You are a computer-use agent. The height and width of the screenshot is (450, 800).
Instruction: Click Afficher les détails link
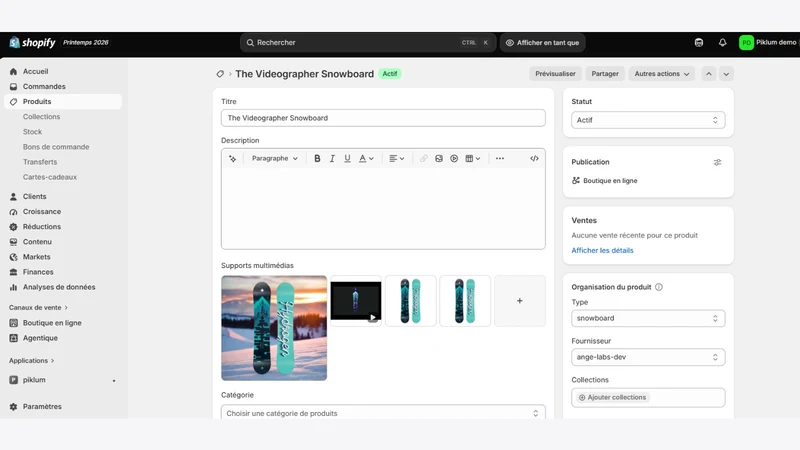tap(602, 251)
